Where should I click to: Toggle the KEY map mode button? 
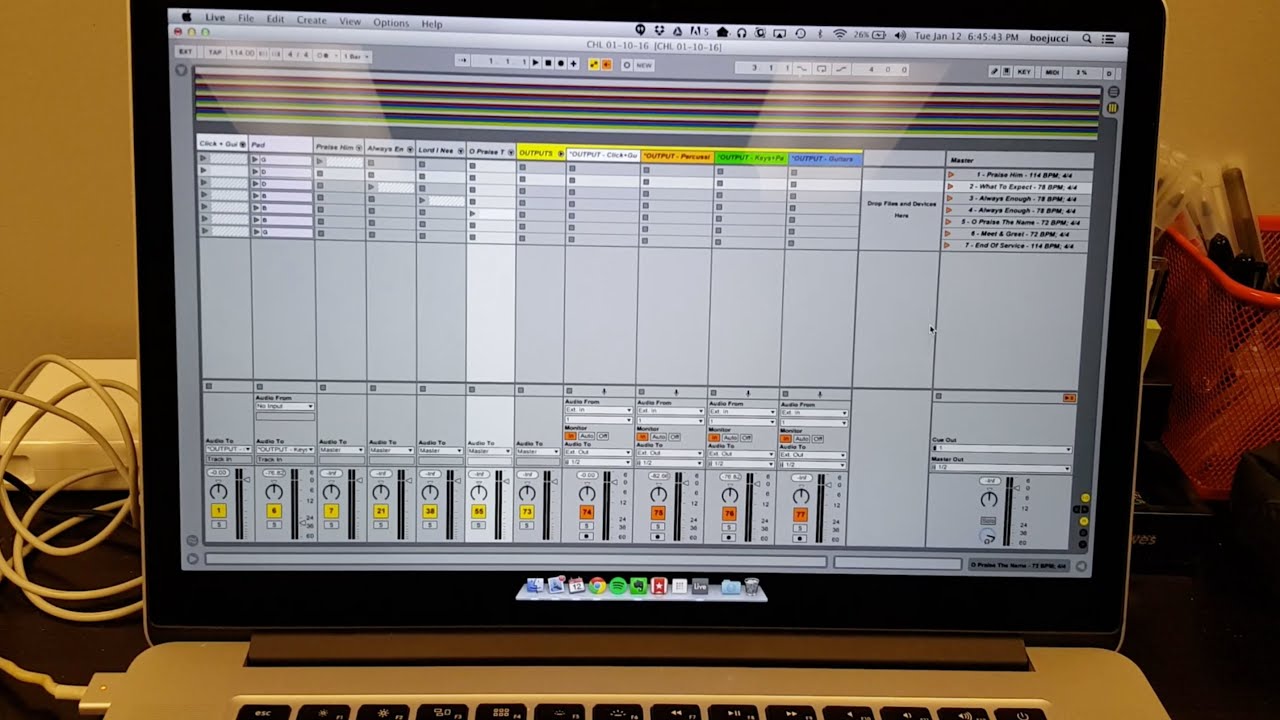coord(1024,72)
